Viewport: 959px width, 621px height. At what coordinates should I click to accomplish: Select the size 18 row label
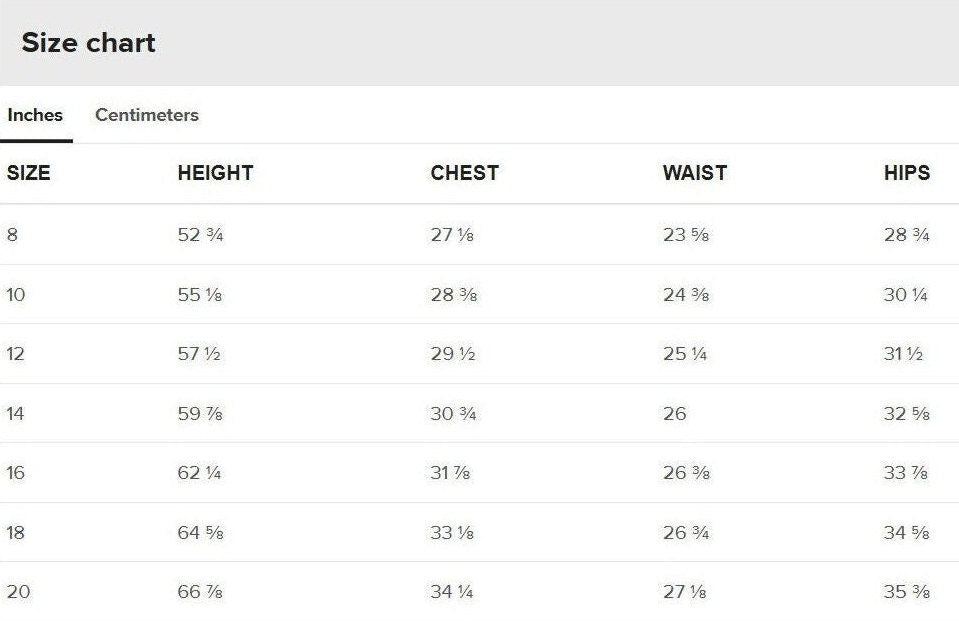click(x=16, y=532)
